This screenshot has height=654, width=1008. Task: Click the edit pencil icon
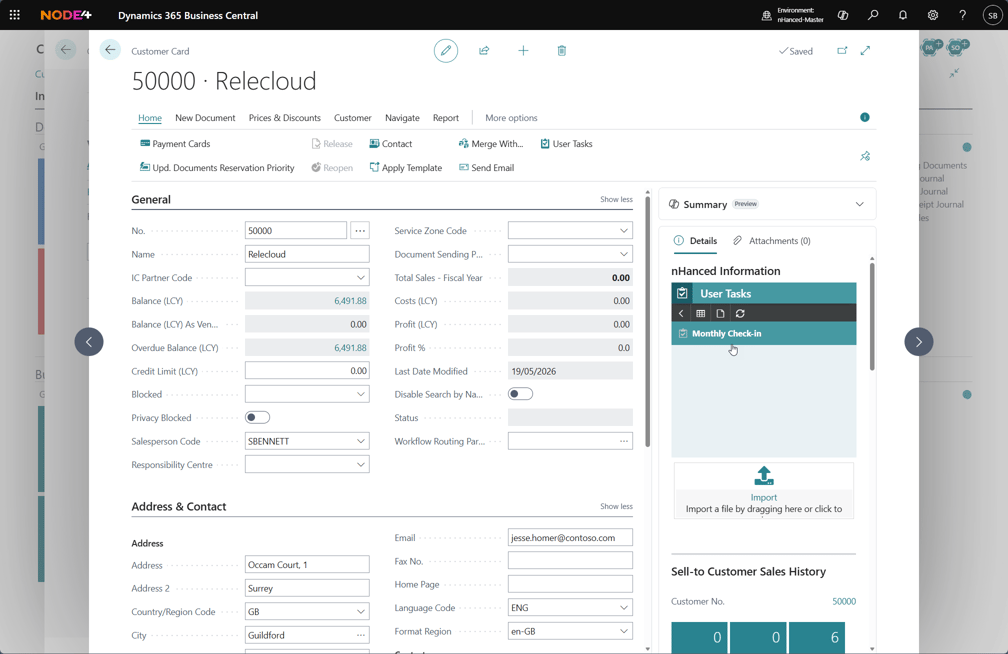point(446,50)
